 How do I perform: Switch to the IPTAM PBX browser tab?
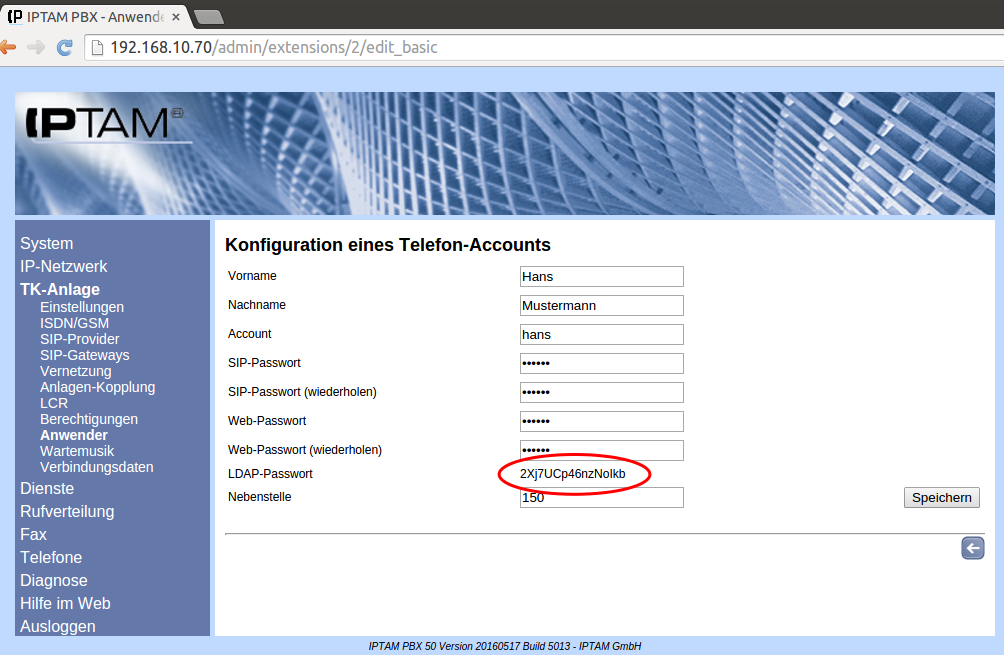(x=90, y=16)
